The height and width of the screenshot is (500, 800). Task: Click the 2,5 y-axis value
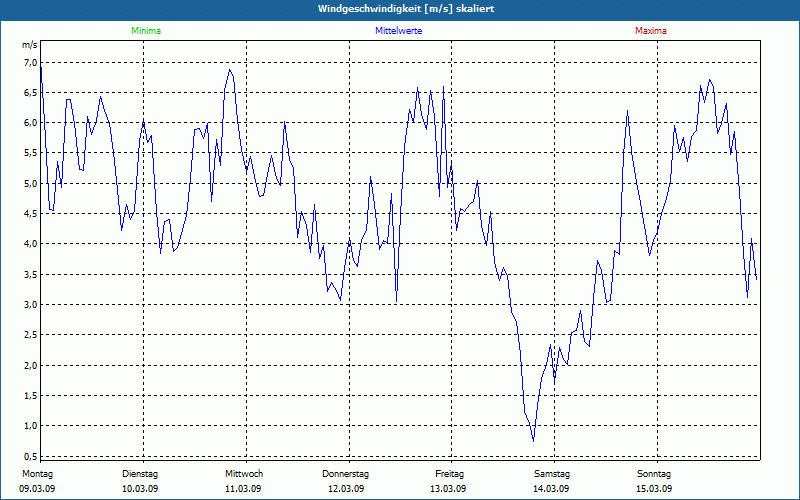click(x=31, y=334)
